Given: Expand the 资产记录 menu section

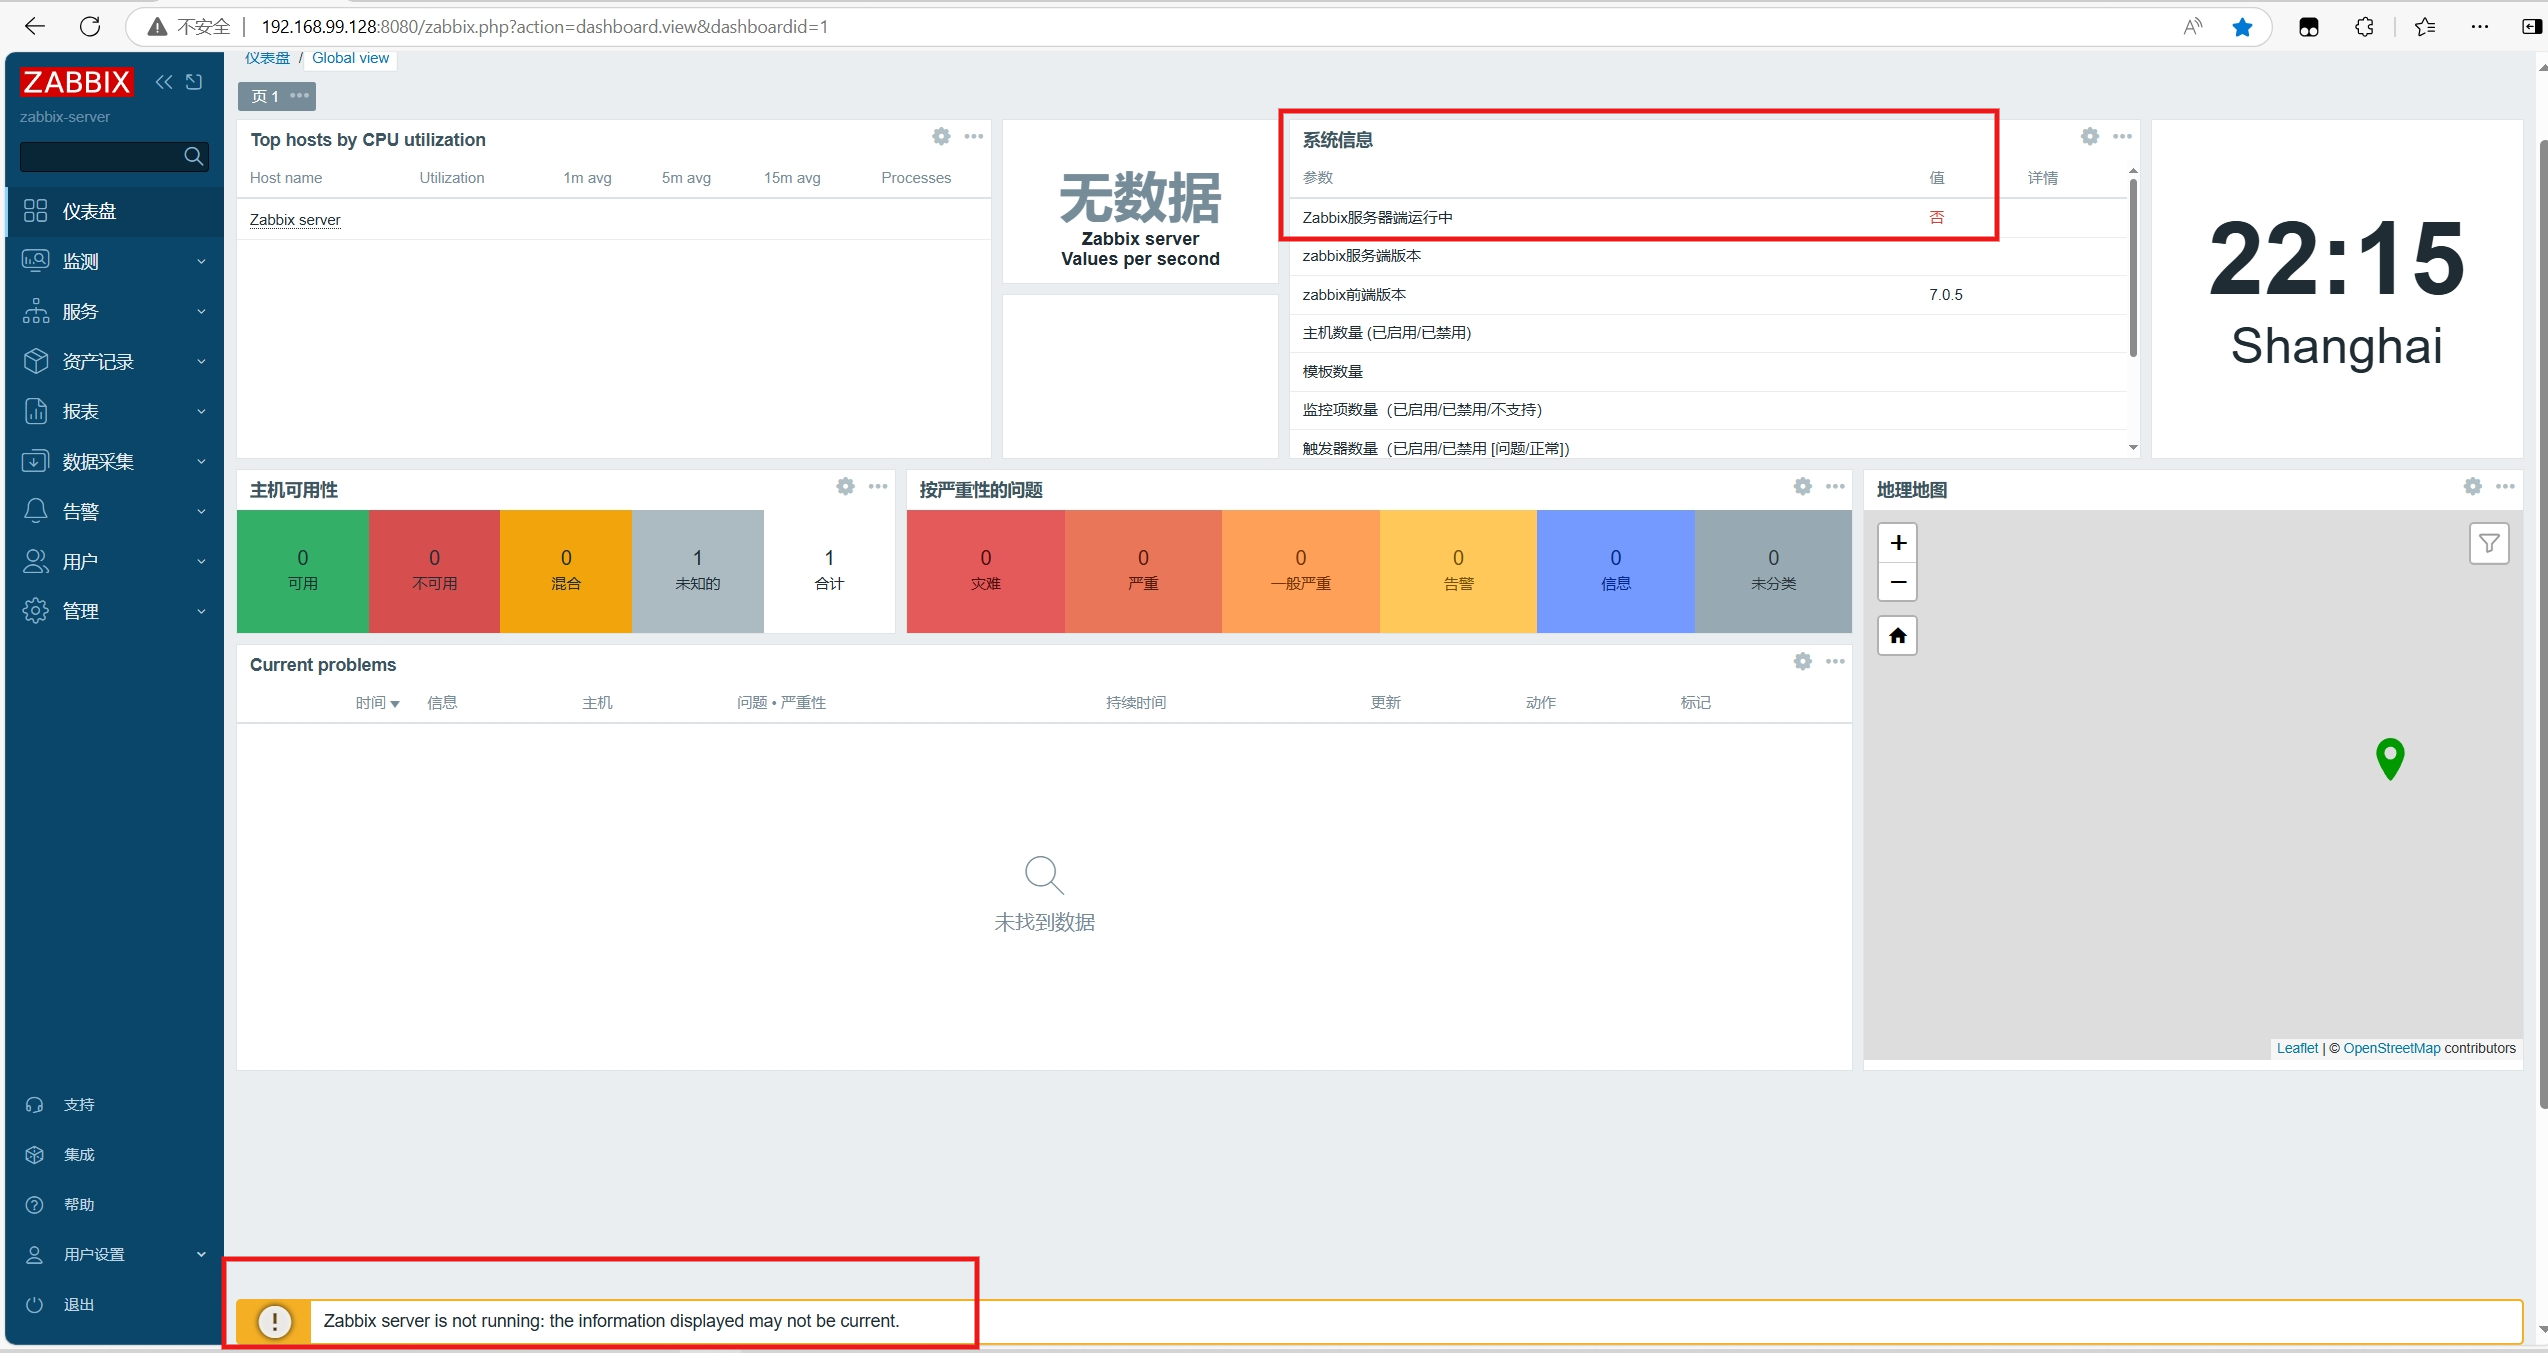Looking at the screenshot, I should pyautogui.click(x=114, y=361).
